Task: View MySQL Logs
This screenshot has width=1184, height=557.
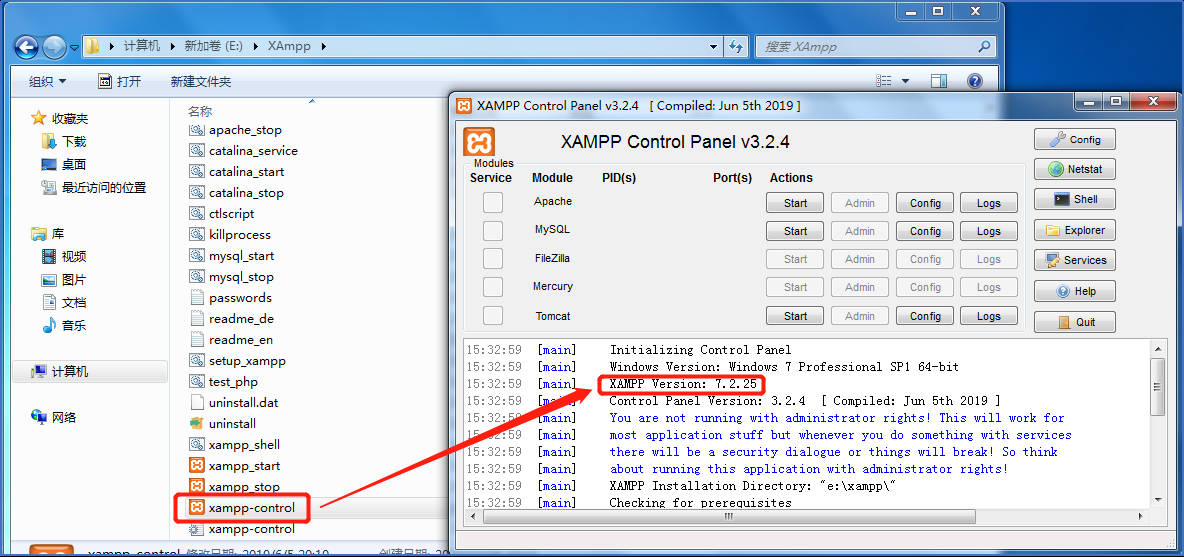Action: (988, 231)
